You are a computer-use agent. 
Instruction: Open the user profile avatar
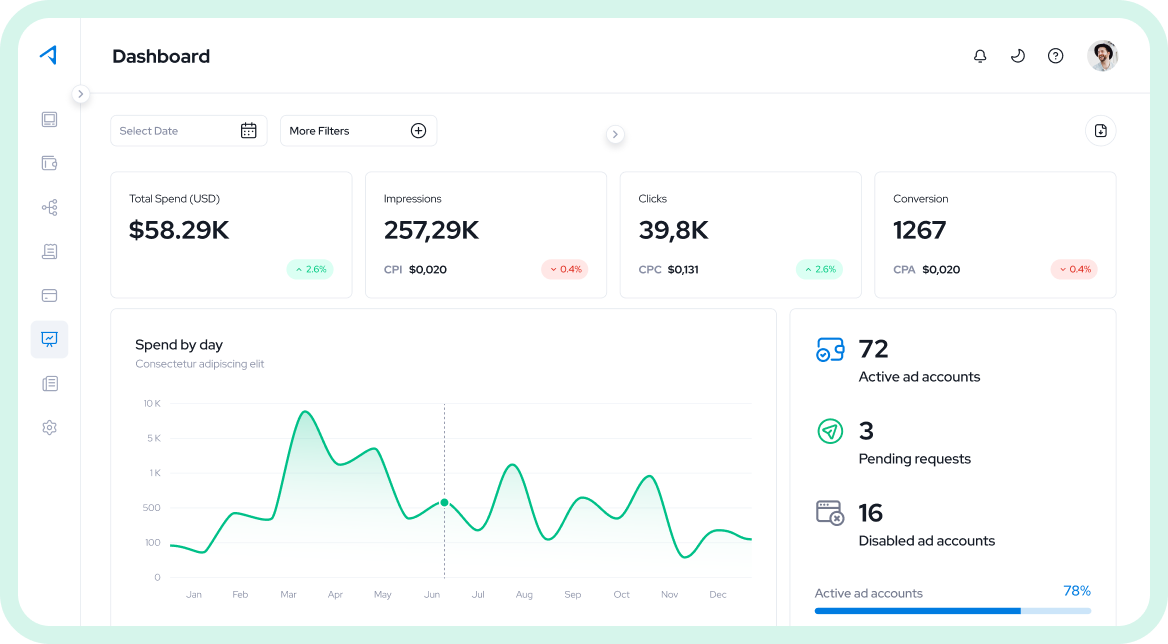[x=1102, y=56]
